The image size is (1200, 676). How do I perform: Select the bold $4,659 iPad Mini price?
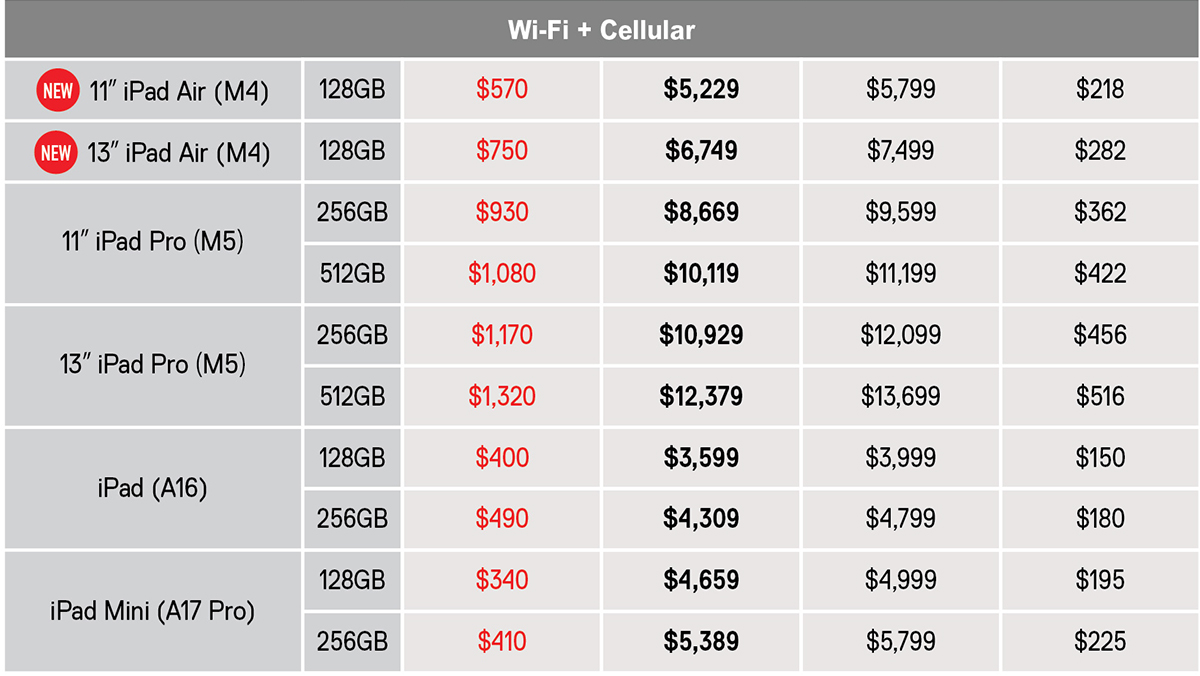701,581
